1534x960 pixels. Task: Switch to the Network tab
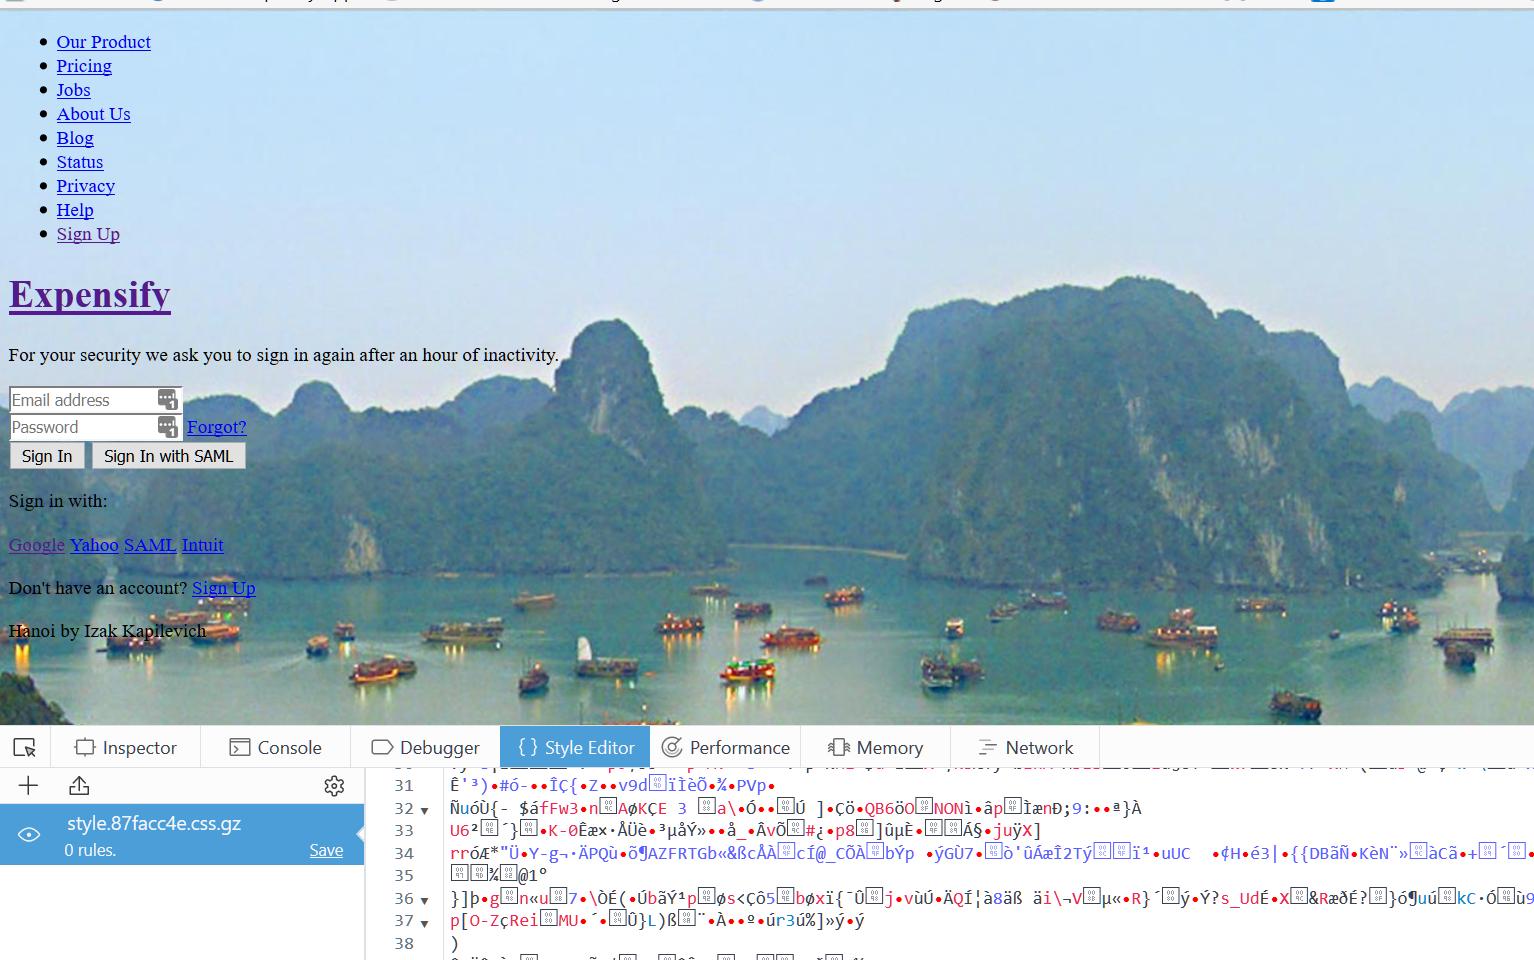[x=1025, y=748]
